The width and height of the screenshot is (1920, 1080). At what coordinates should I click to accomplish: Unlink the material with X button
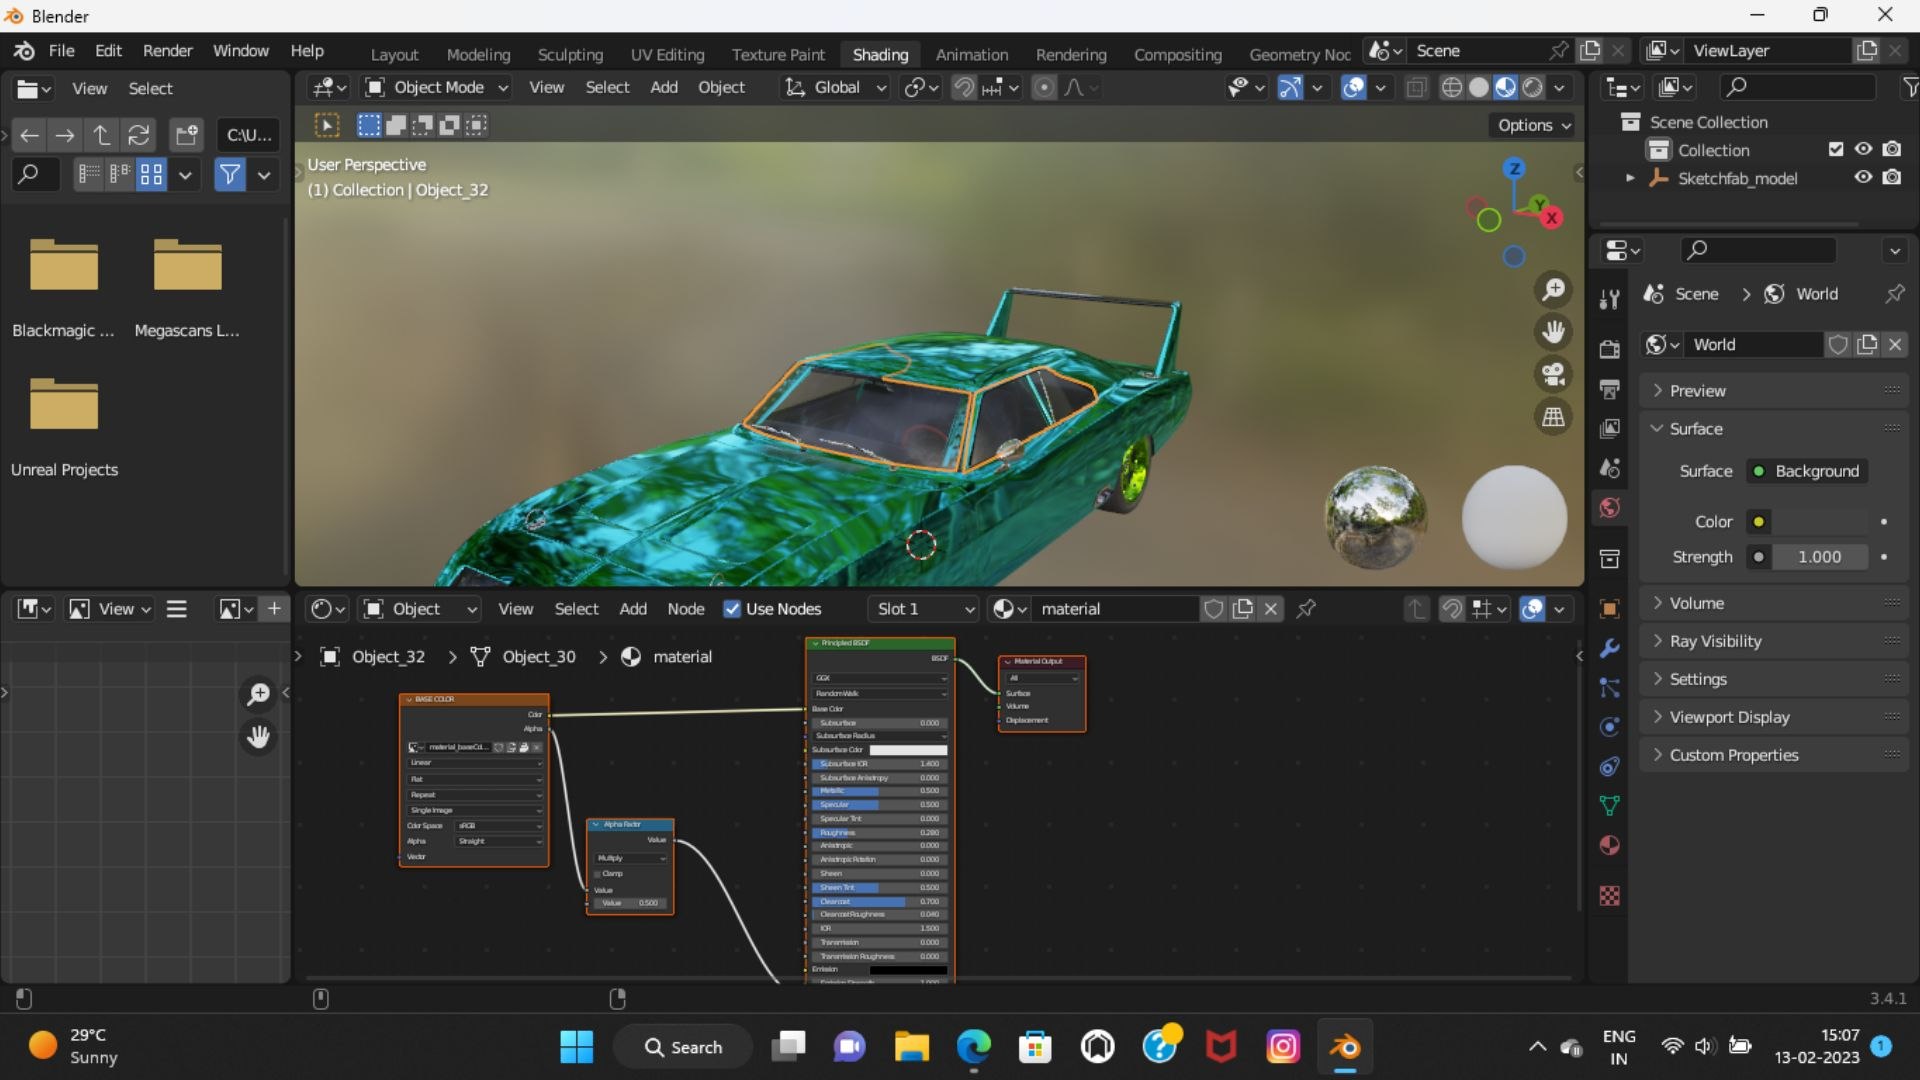coord(1271,609)
